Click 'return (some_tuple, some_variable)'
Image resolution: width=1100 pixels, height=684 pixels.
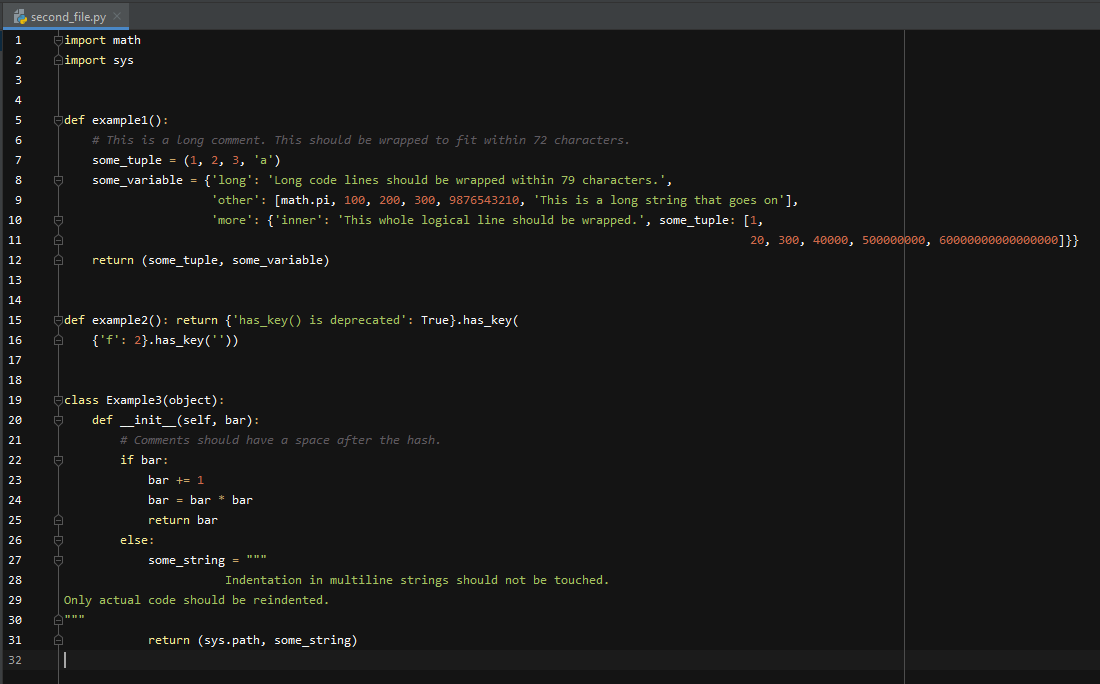tap(210, 260)
